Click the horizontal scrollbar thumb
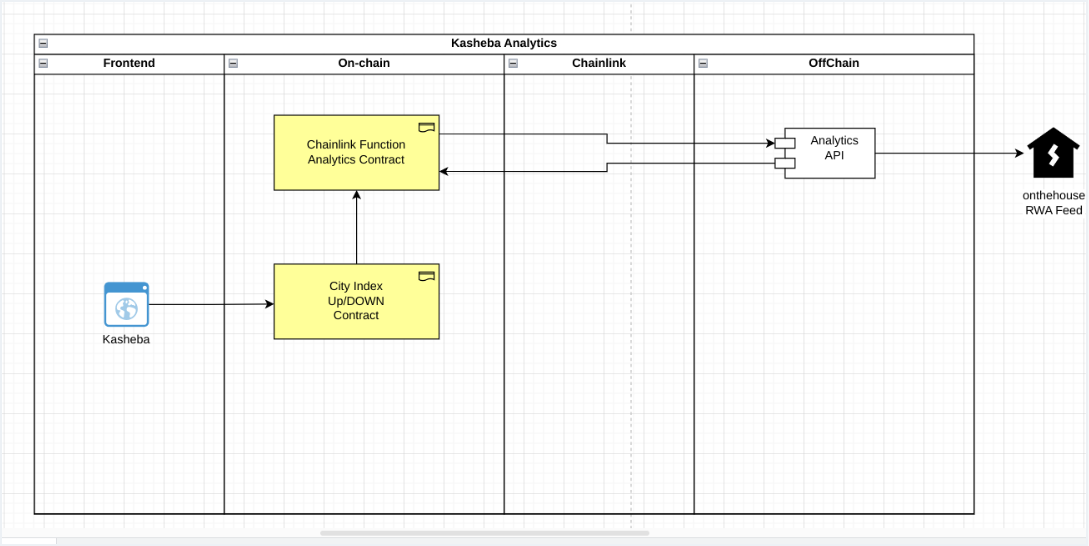Screen dimensions: 1089x546 coord(485,533)
